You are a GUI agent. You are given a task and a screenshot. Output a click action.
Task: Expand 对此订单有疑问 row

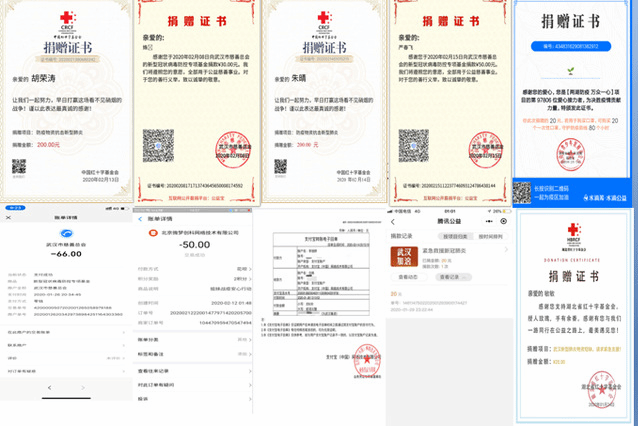(190, 383)
